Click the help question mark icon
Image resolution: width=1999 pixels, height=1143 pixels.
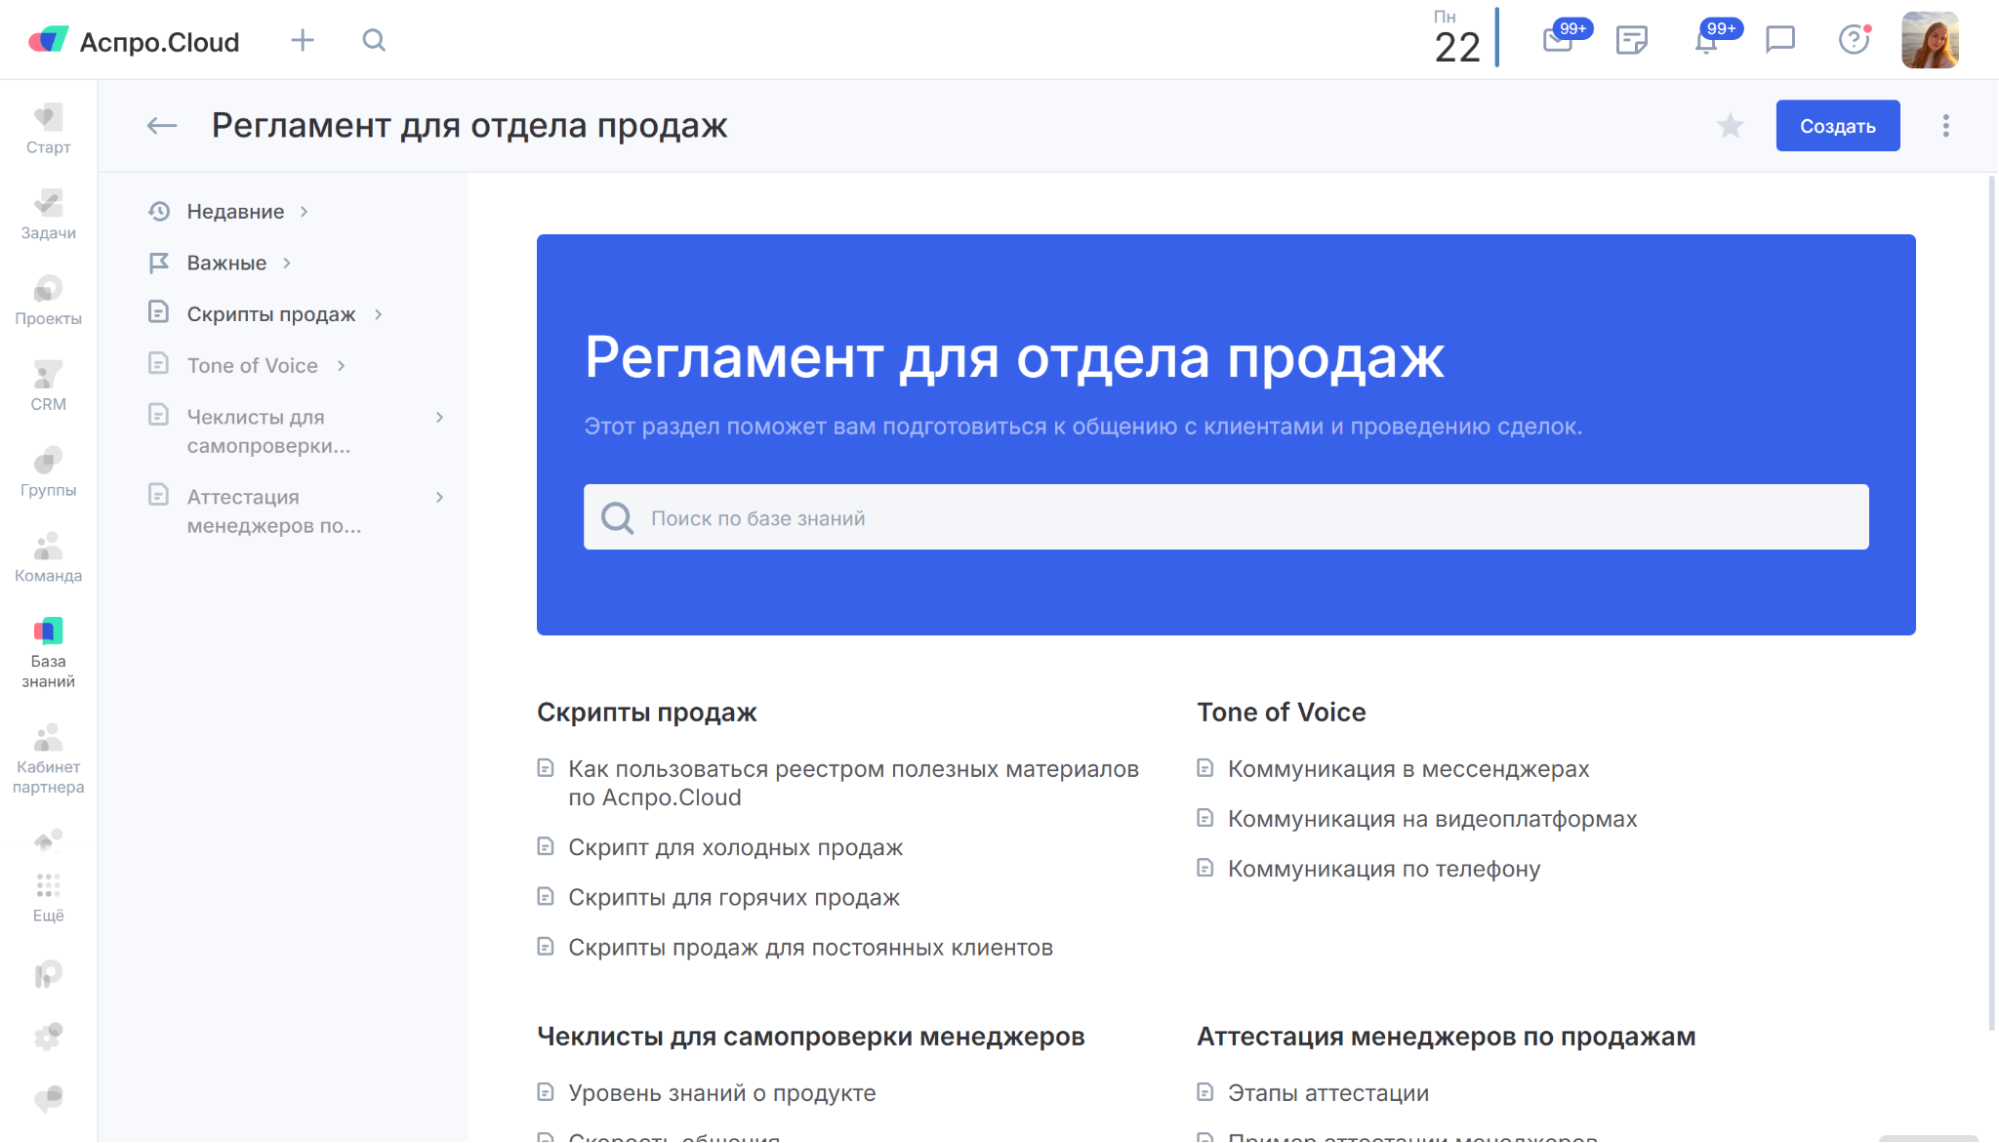pos(1853,40)
